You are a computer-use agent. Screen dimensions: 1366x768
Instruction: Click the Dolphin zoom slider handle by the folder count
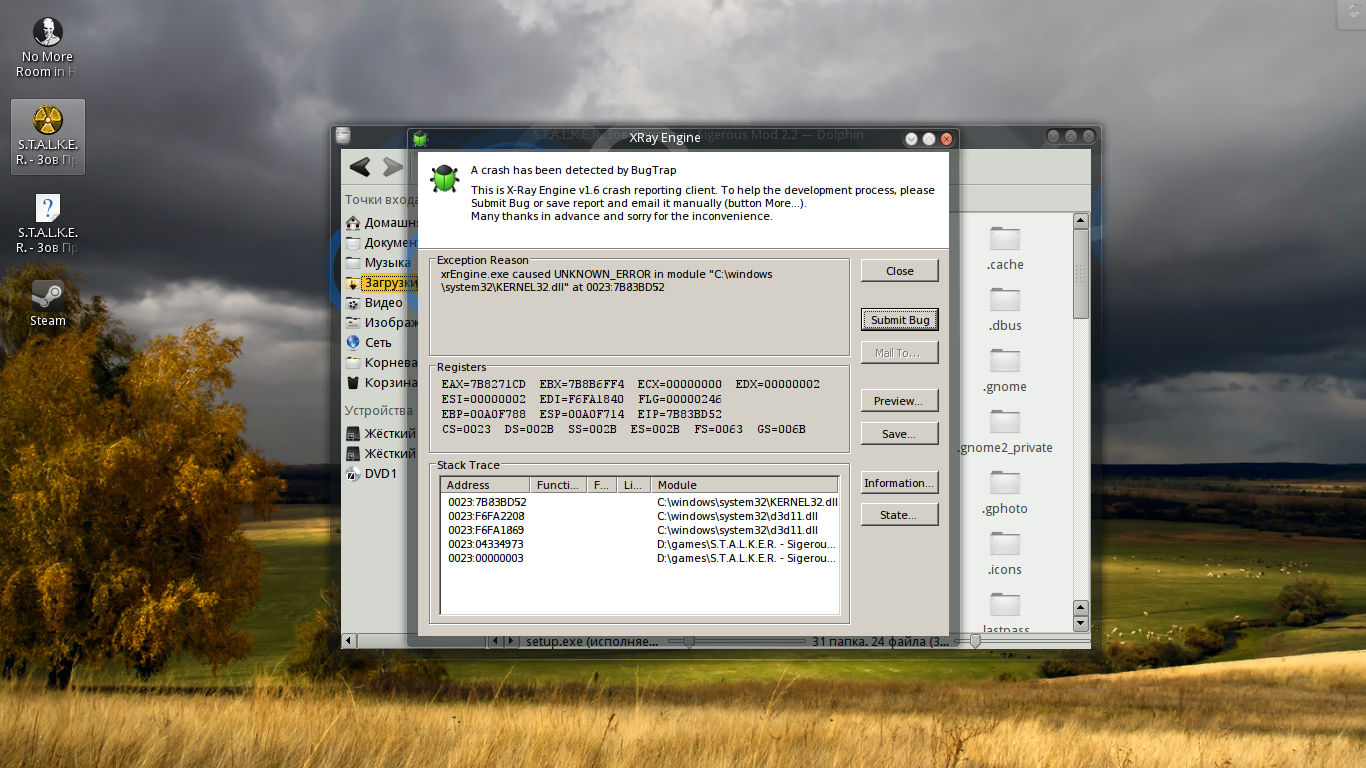click(x=975, y=641)
